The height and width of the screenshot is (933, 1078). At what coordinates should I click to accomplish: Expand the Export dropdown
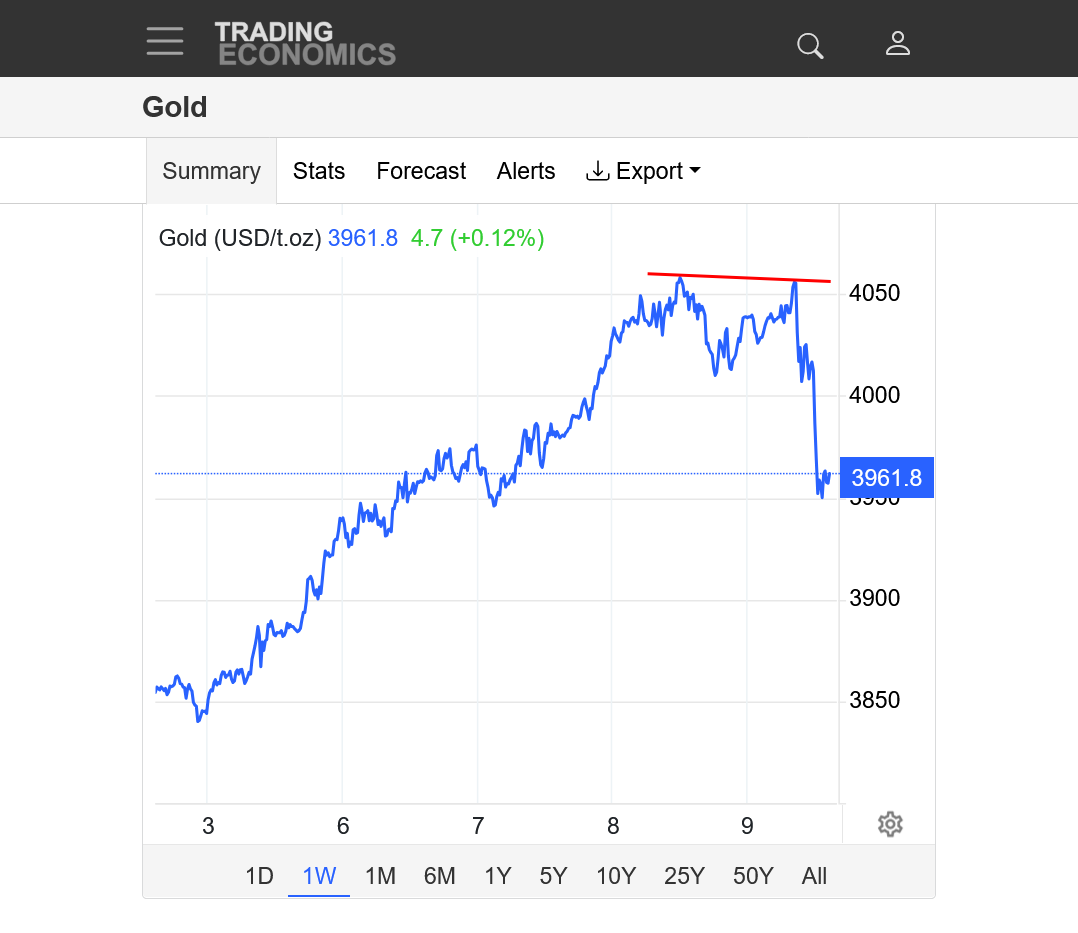[643, 171]
